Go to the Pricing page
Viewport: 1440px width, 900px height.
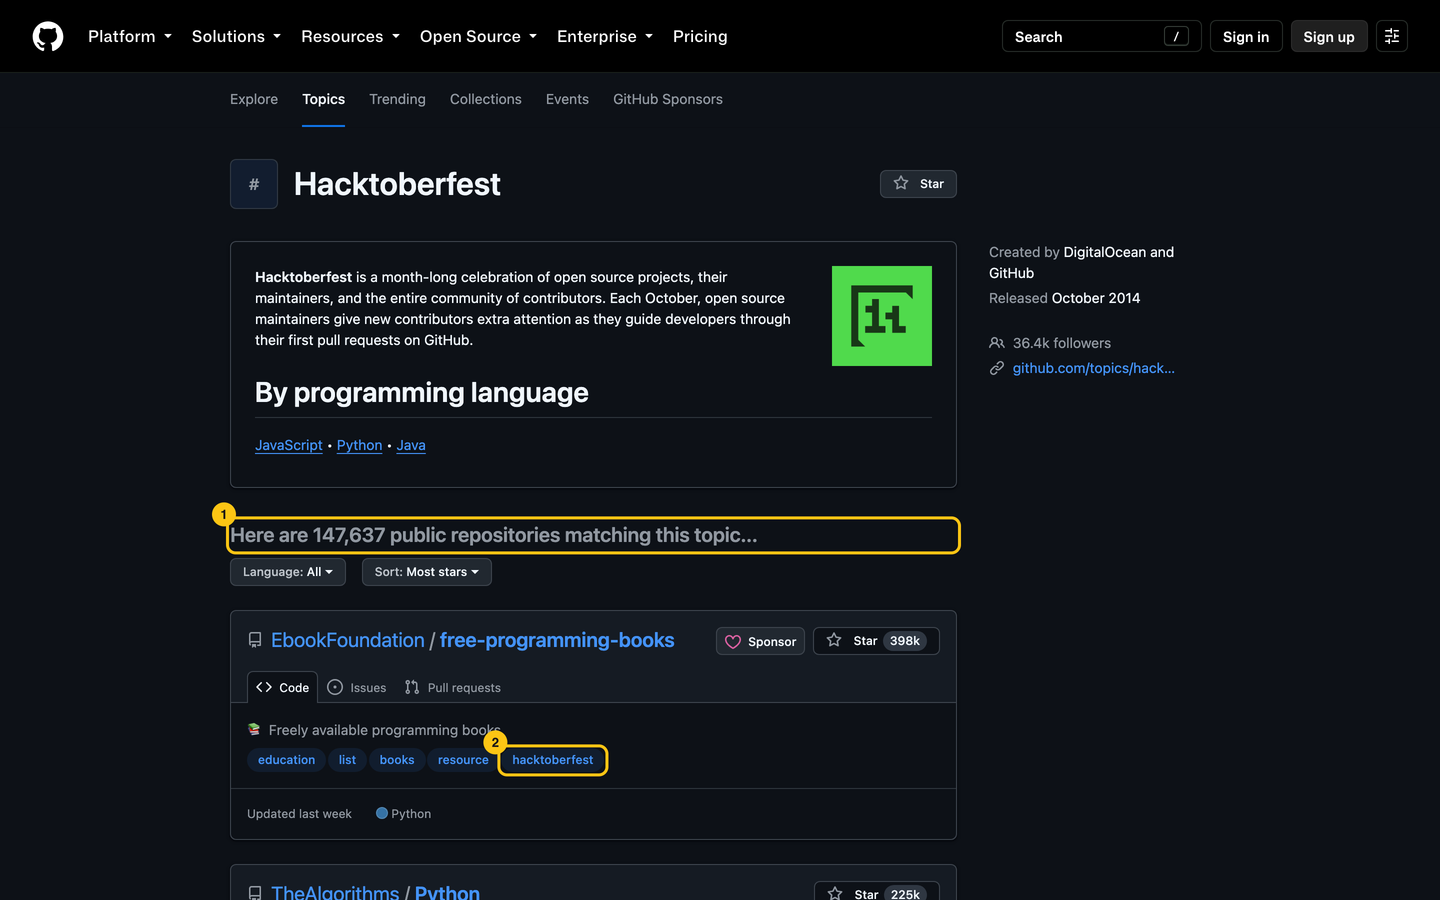pyautogui.click(x=700, y=36)
